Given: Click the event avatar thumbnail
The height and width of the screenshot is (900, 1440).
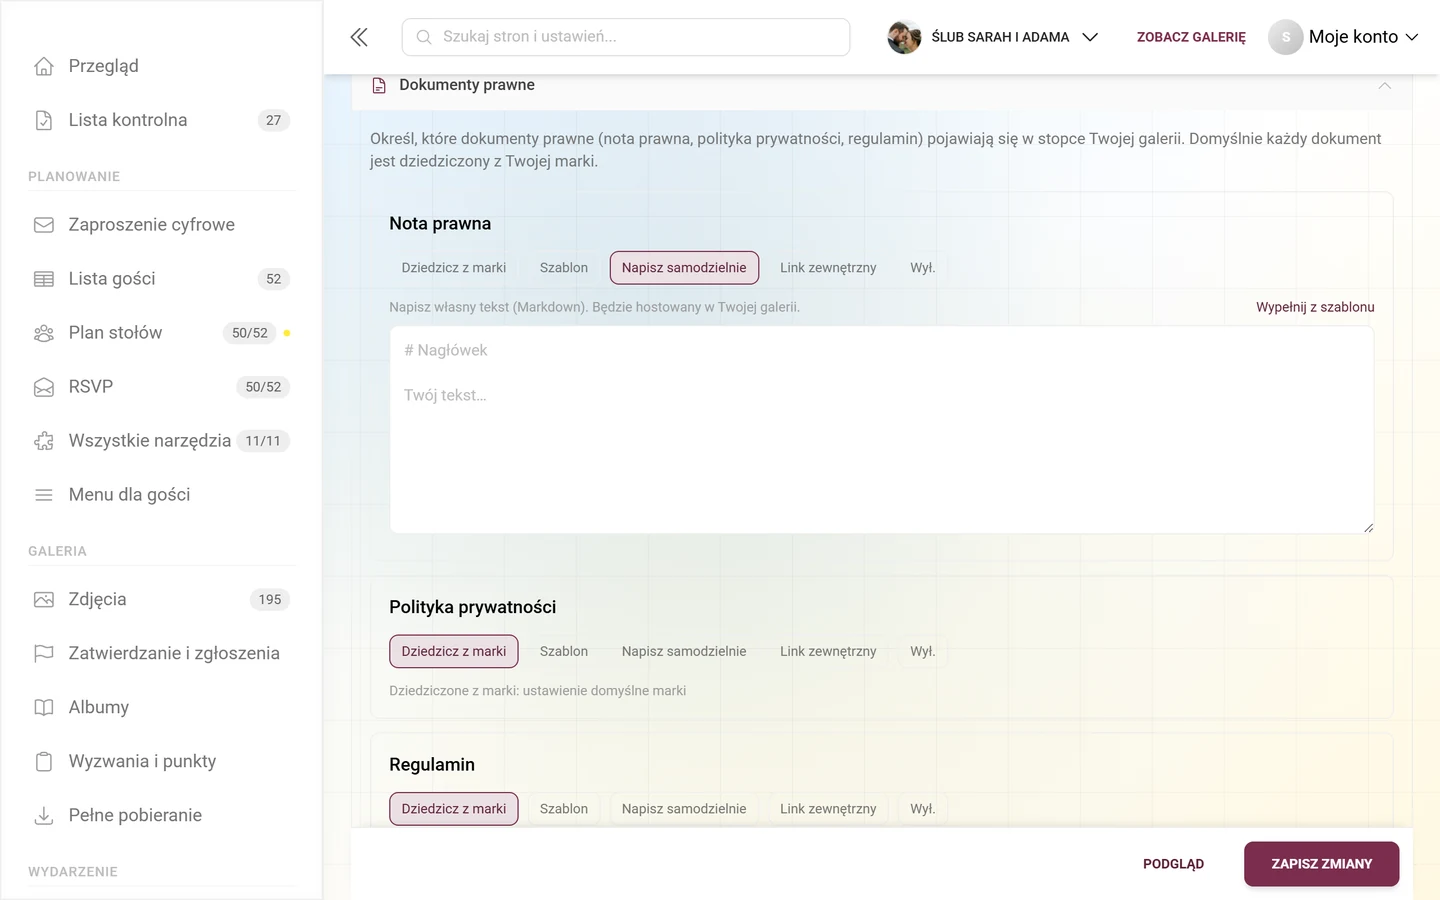Looking at the screenshot, I should pyautogui.click(x=904, y=37).
